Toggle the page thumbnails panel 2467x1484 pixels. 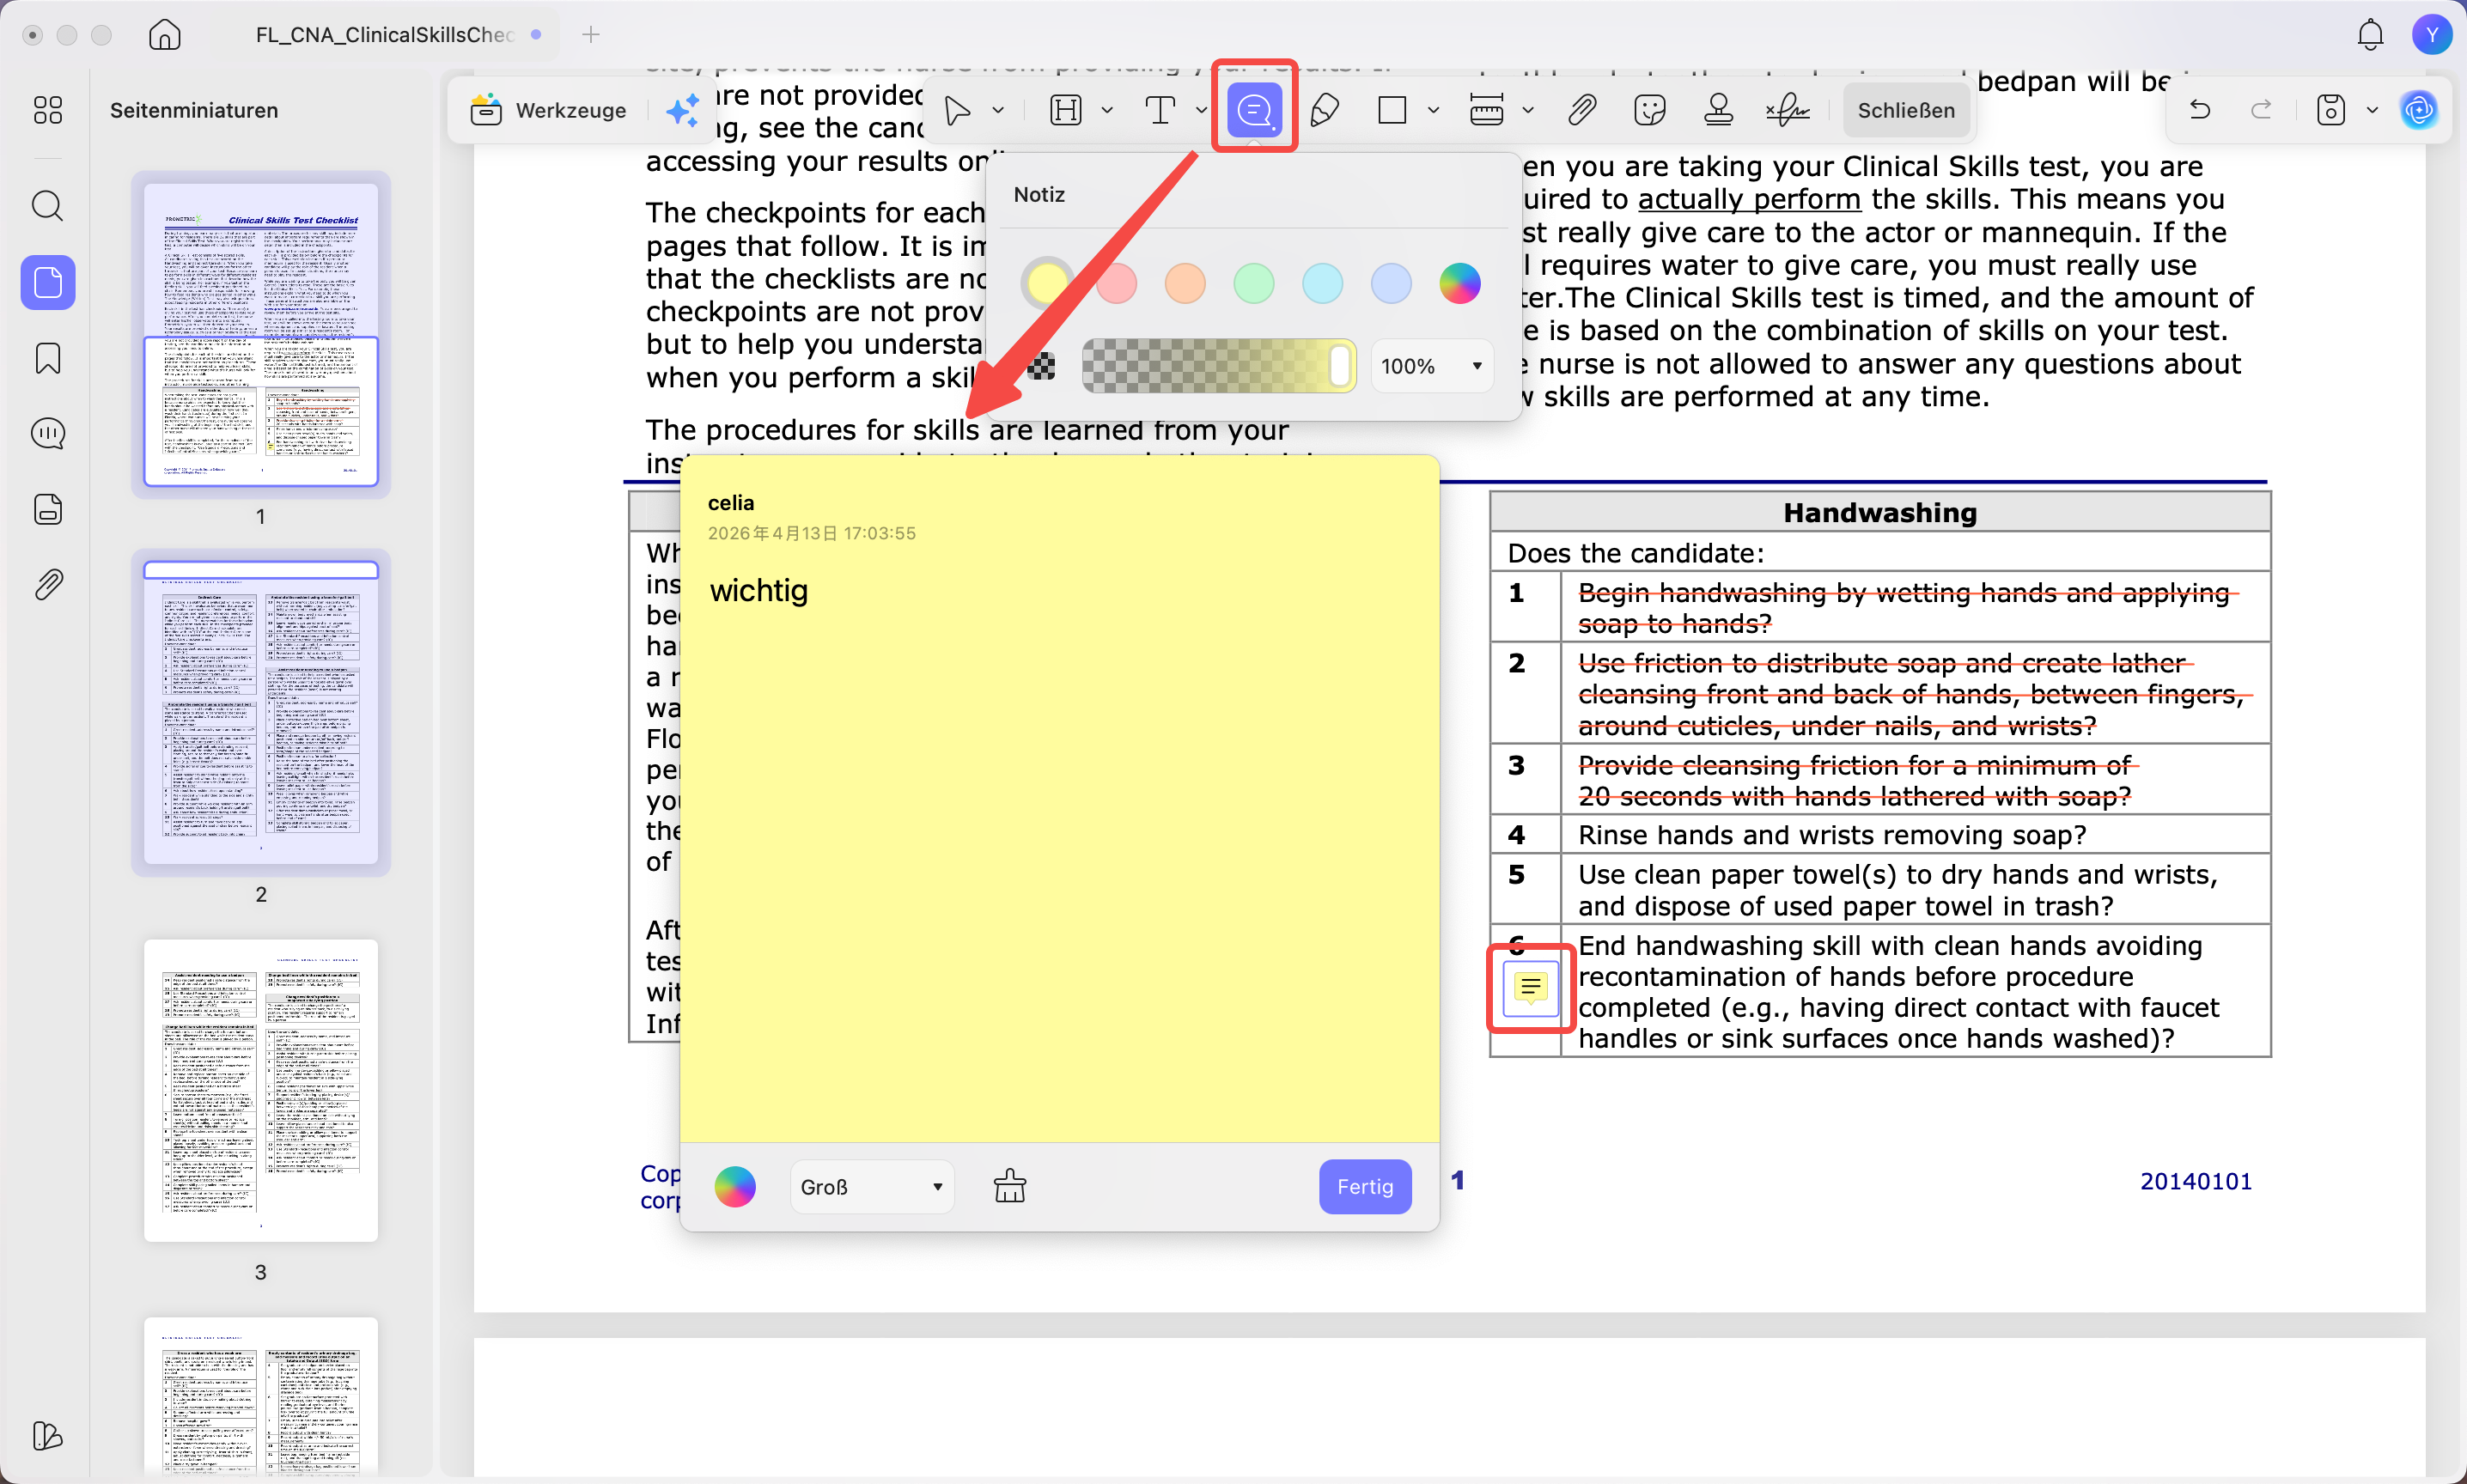click(x=48, y=282)
